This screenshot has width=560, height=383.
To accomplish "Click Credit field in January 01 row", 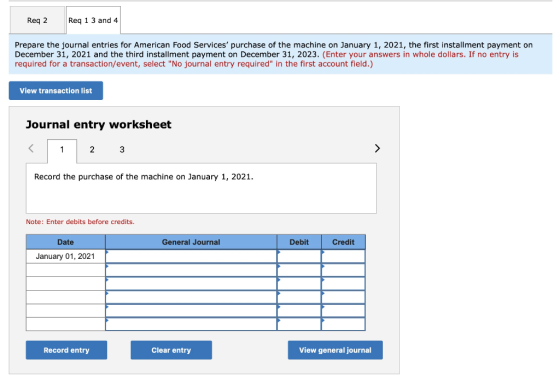I will pyautogui.click(x=343, y=256).
